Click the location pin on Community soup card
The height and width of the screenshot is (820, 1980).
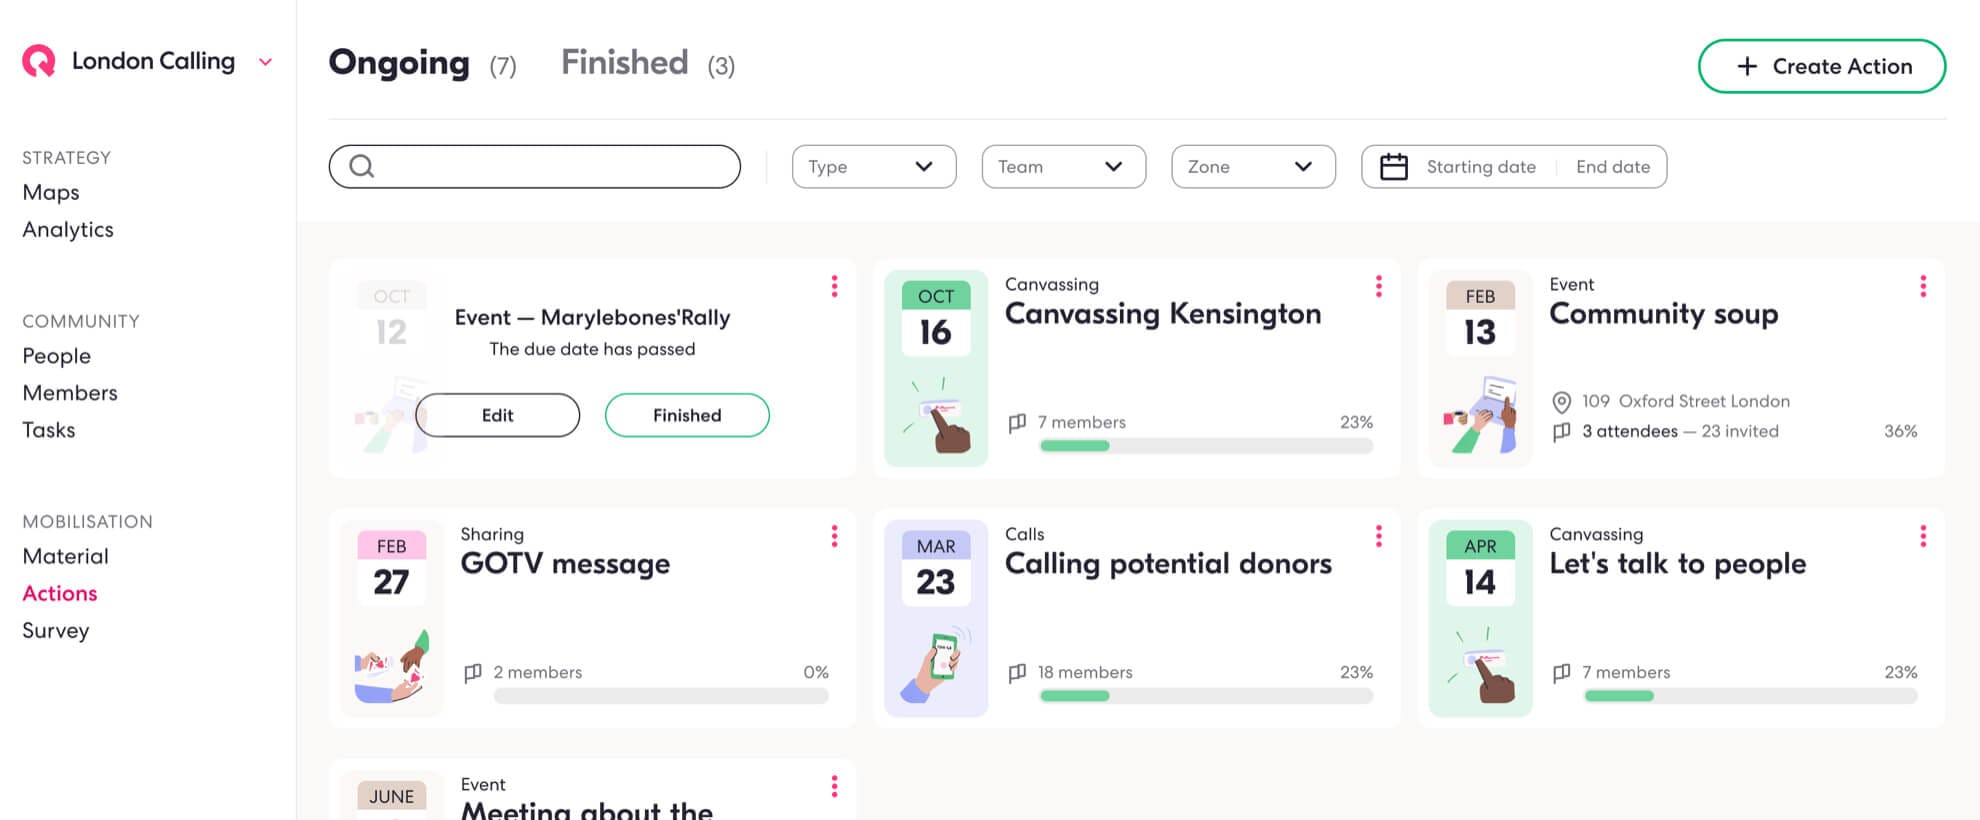point(1560,401)
